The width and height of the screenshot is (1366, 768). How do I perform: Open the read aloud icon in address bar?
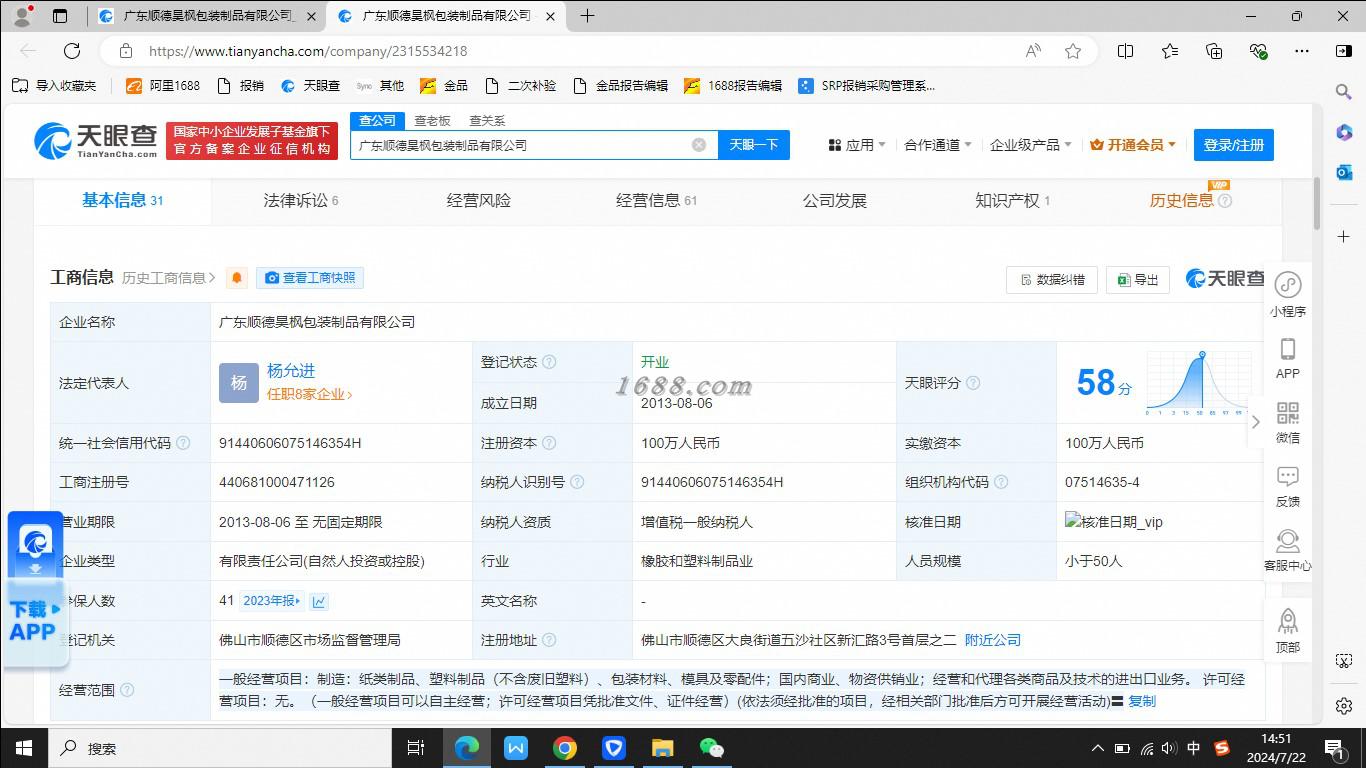point(1034,51)
